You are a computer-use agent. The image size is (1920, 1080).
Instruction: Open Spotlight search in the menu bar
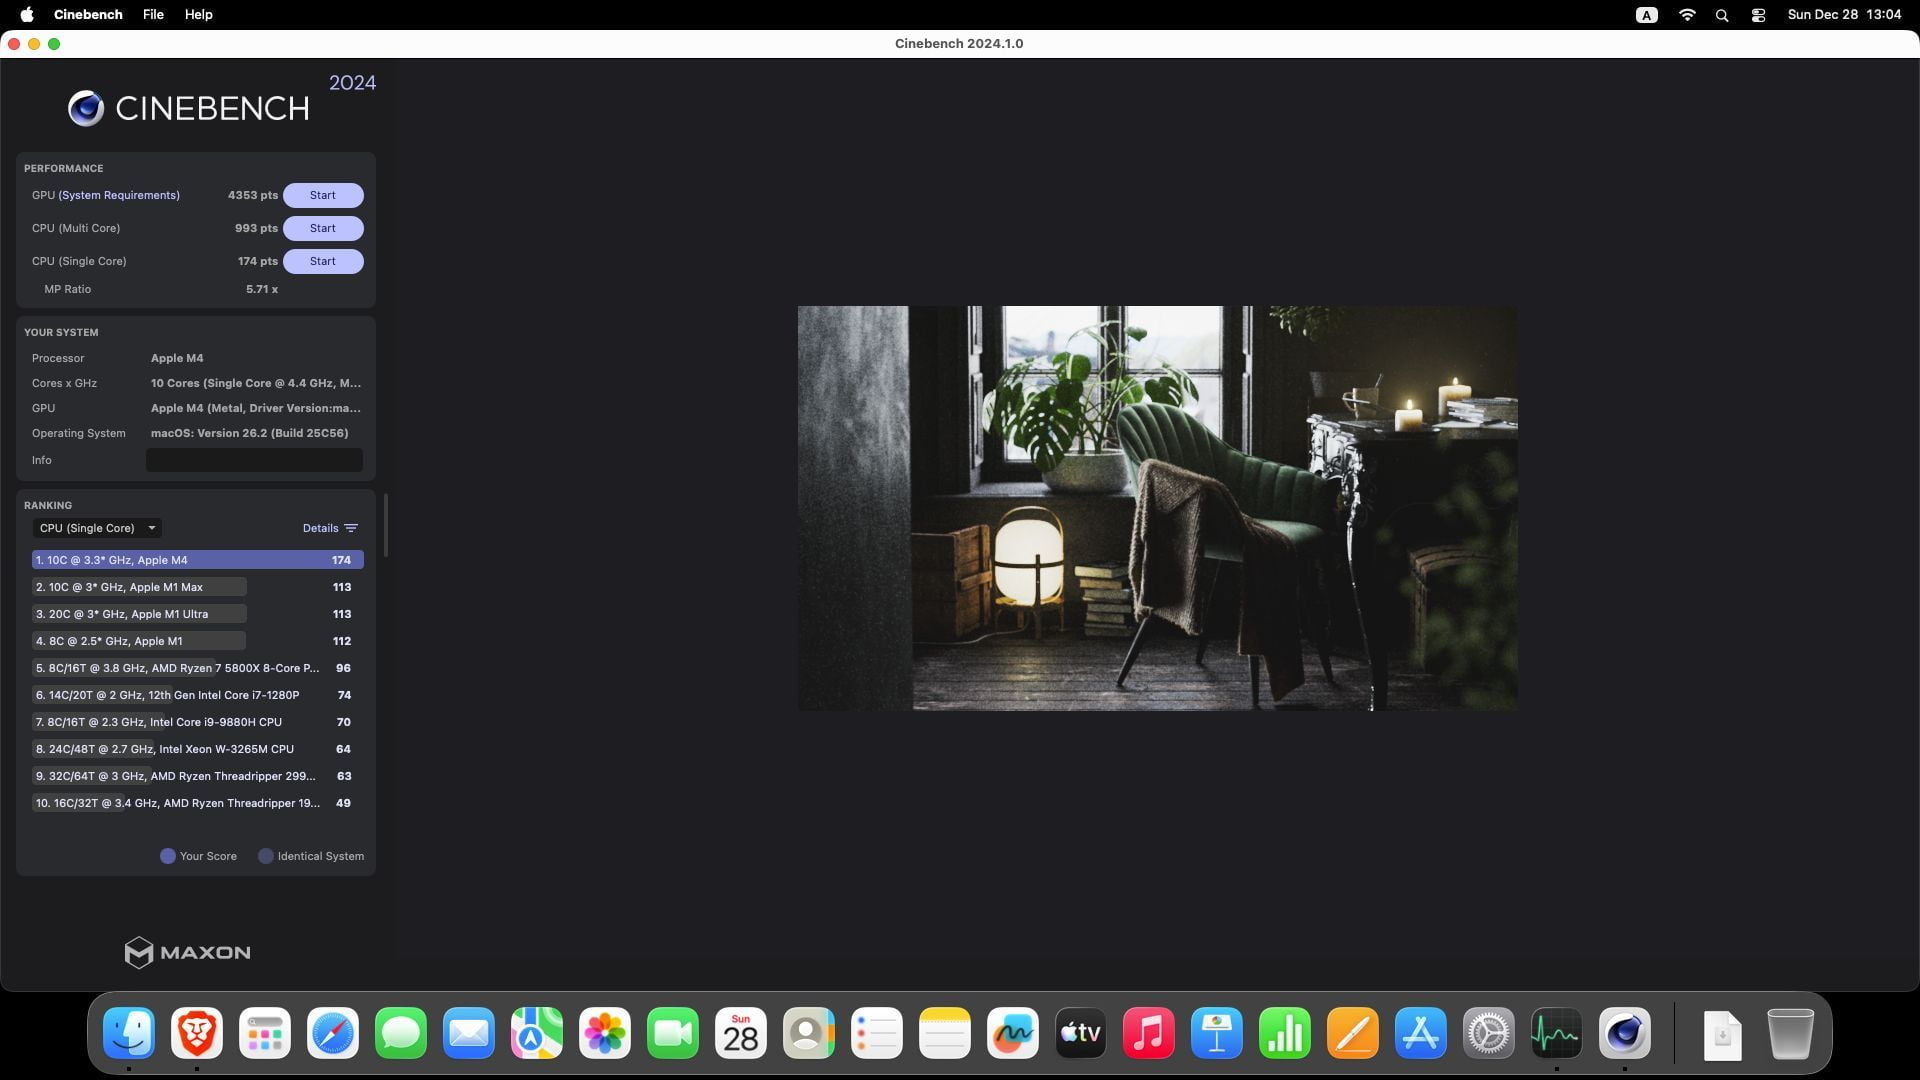click(1722, 15)
